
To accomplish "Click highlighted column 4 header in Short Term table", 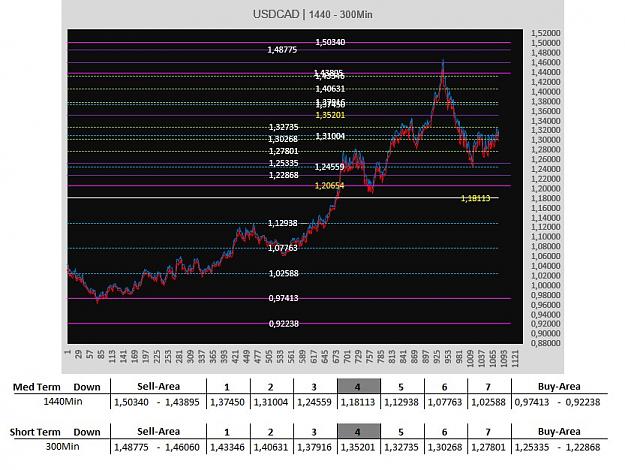I will click(359, 431).
